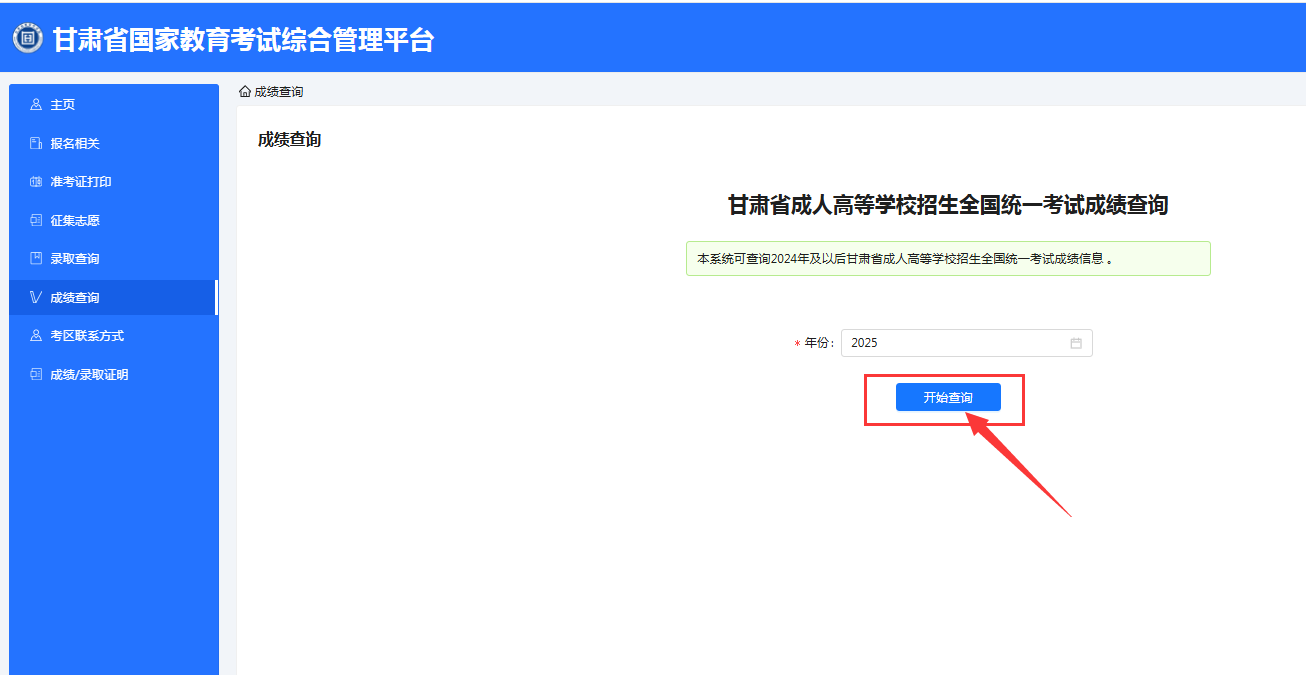Click the person icon beside 主页
The height and width of the screenshot is (675, 1306).
pyautogui.click(x=36, y=104)
